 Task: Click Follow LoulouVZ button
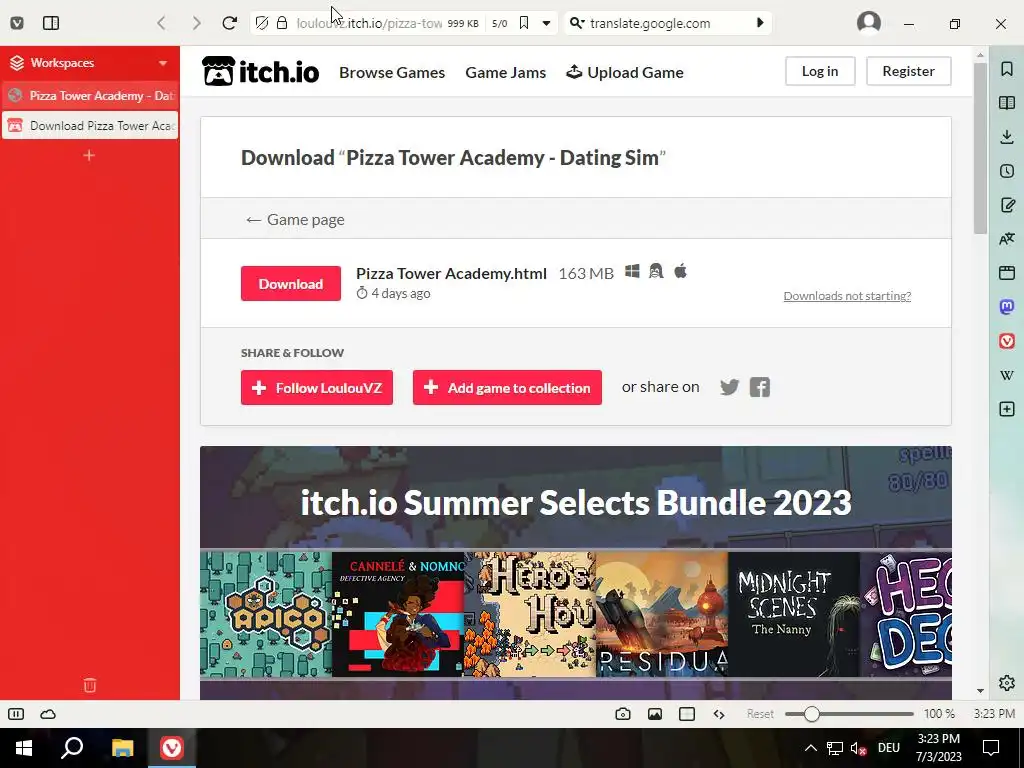point(317,388)
